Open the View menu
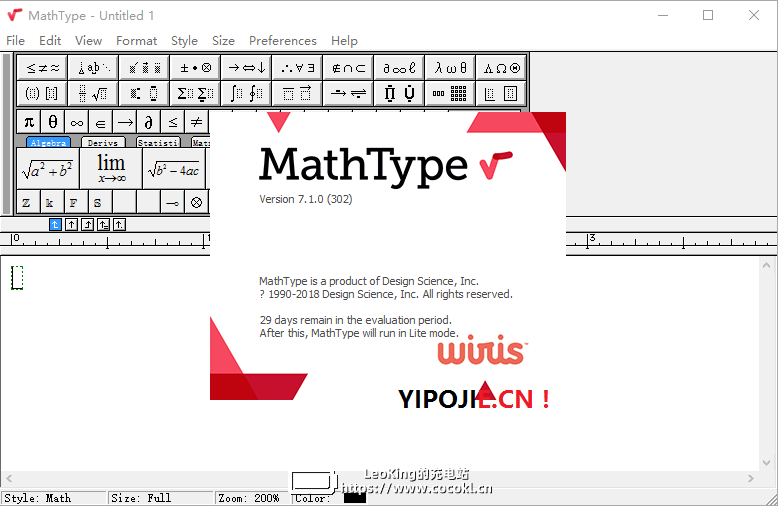Viewport: 778px width, 506px height. click(88, 41)
